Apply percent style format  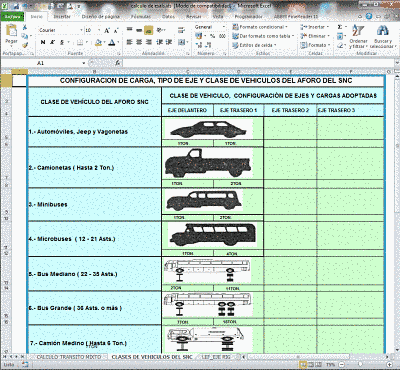tap(212, 36)
